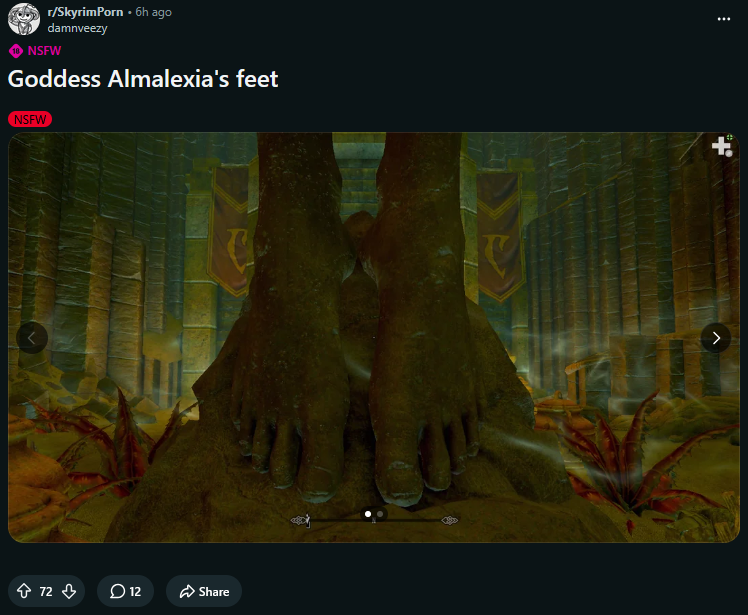The width and height of the screenshot is (748, 615).
Task: Go to previous gallery image
Action: [x=32, y=338]
